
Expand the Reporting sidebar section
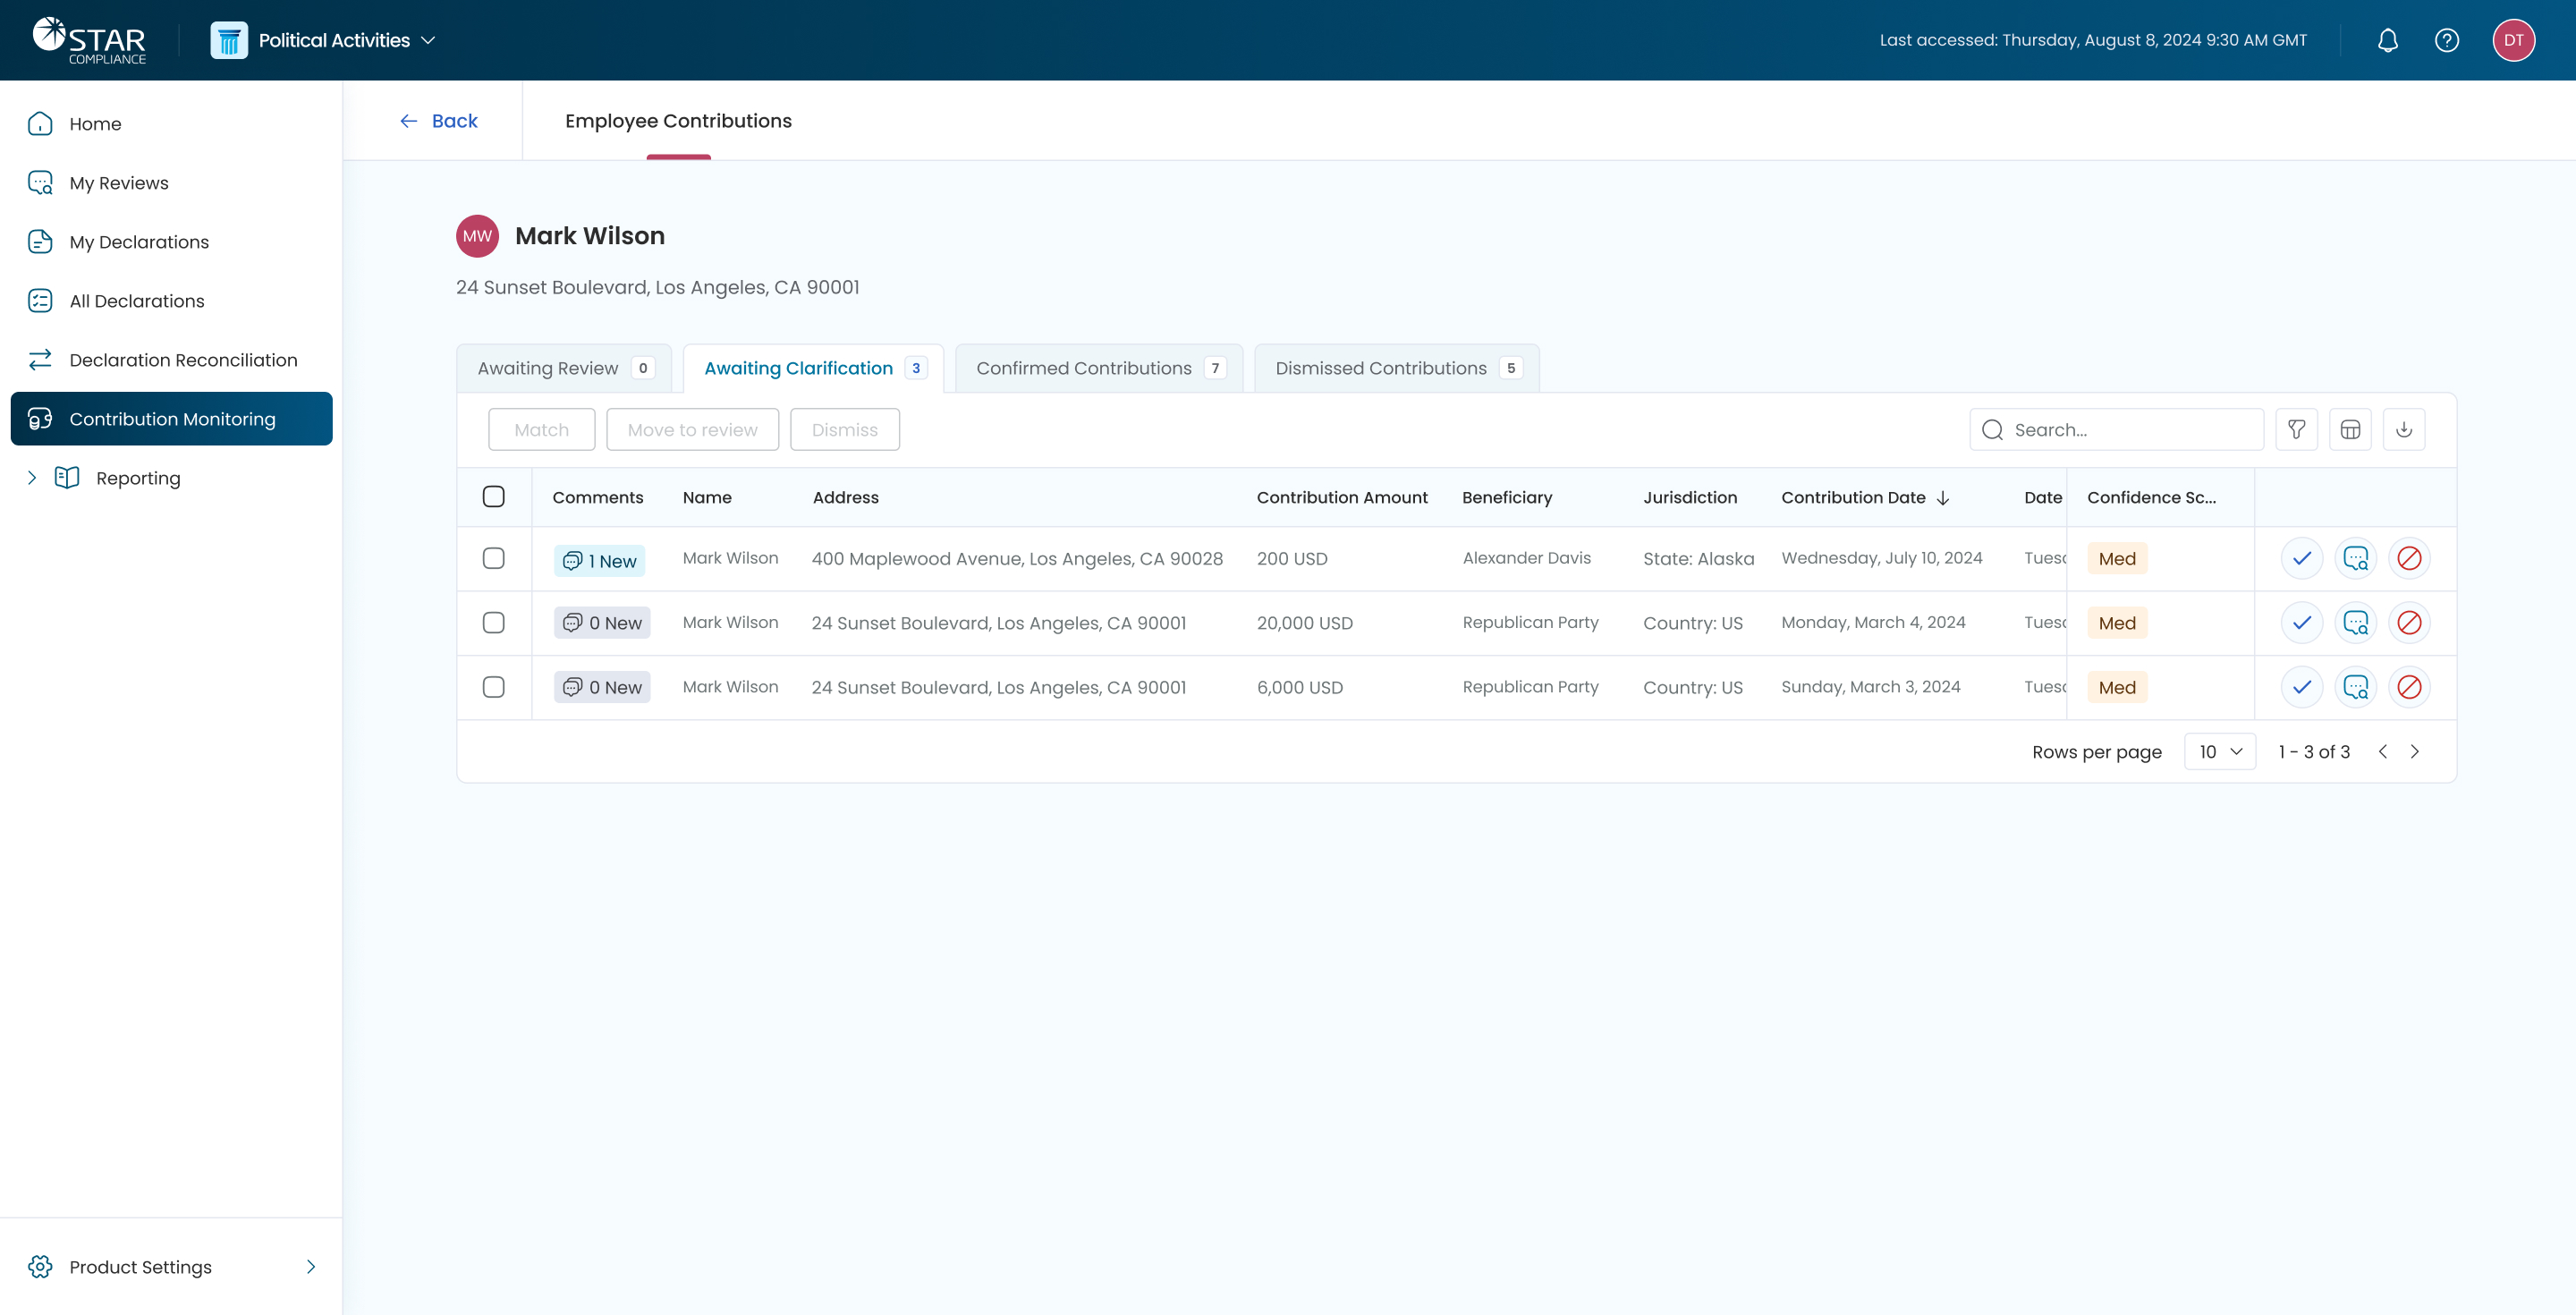tap(32, 478)
